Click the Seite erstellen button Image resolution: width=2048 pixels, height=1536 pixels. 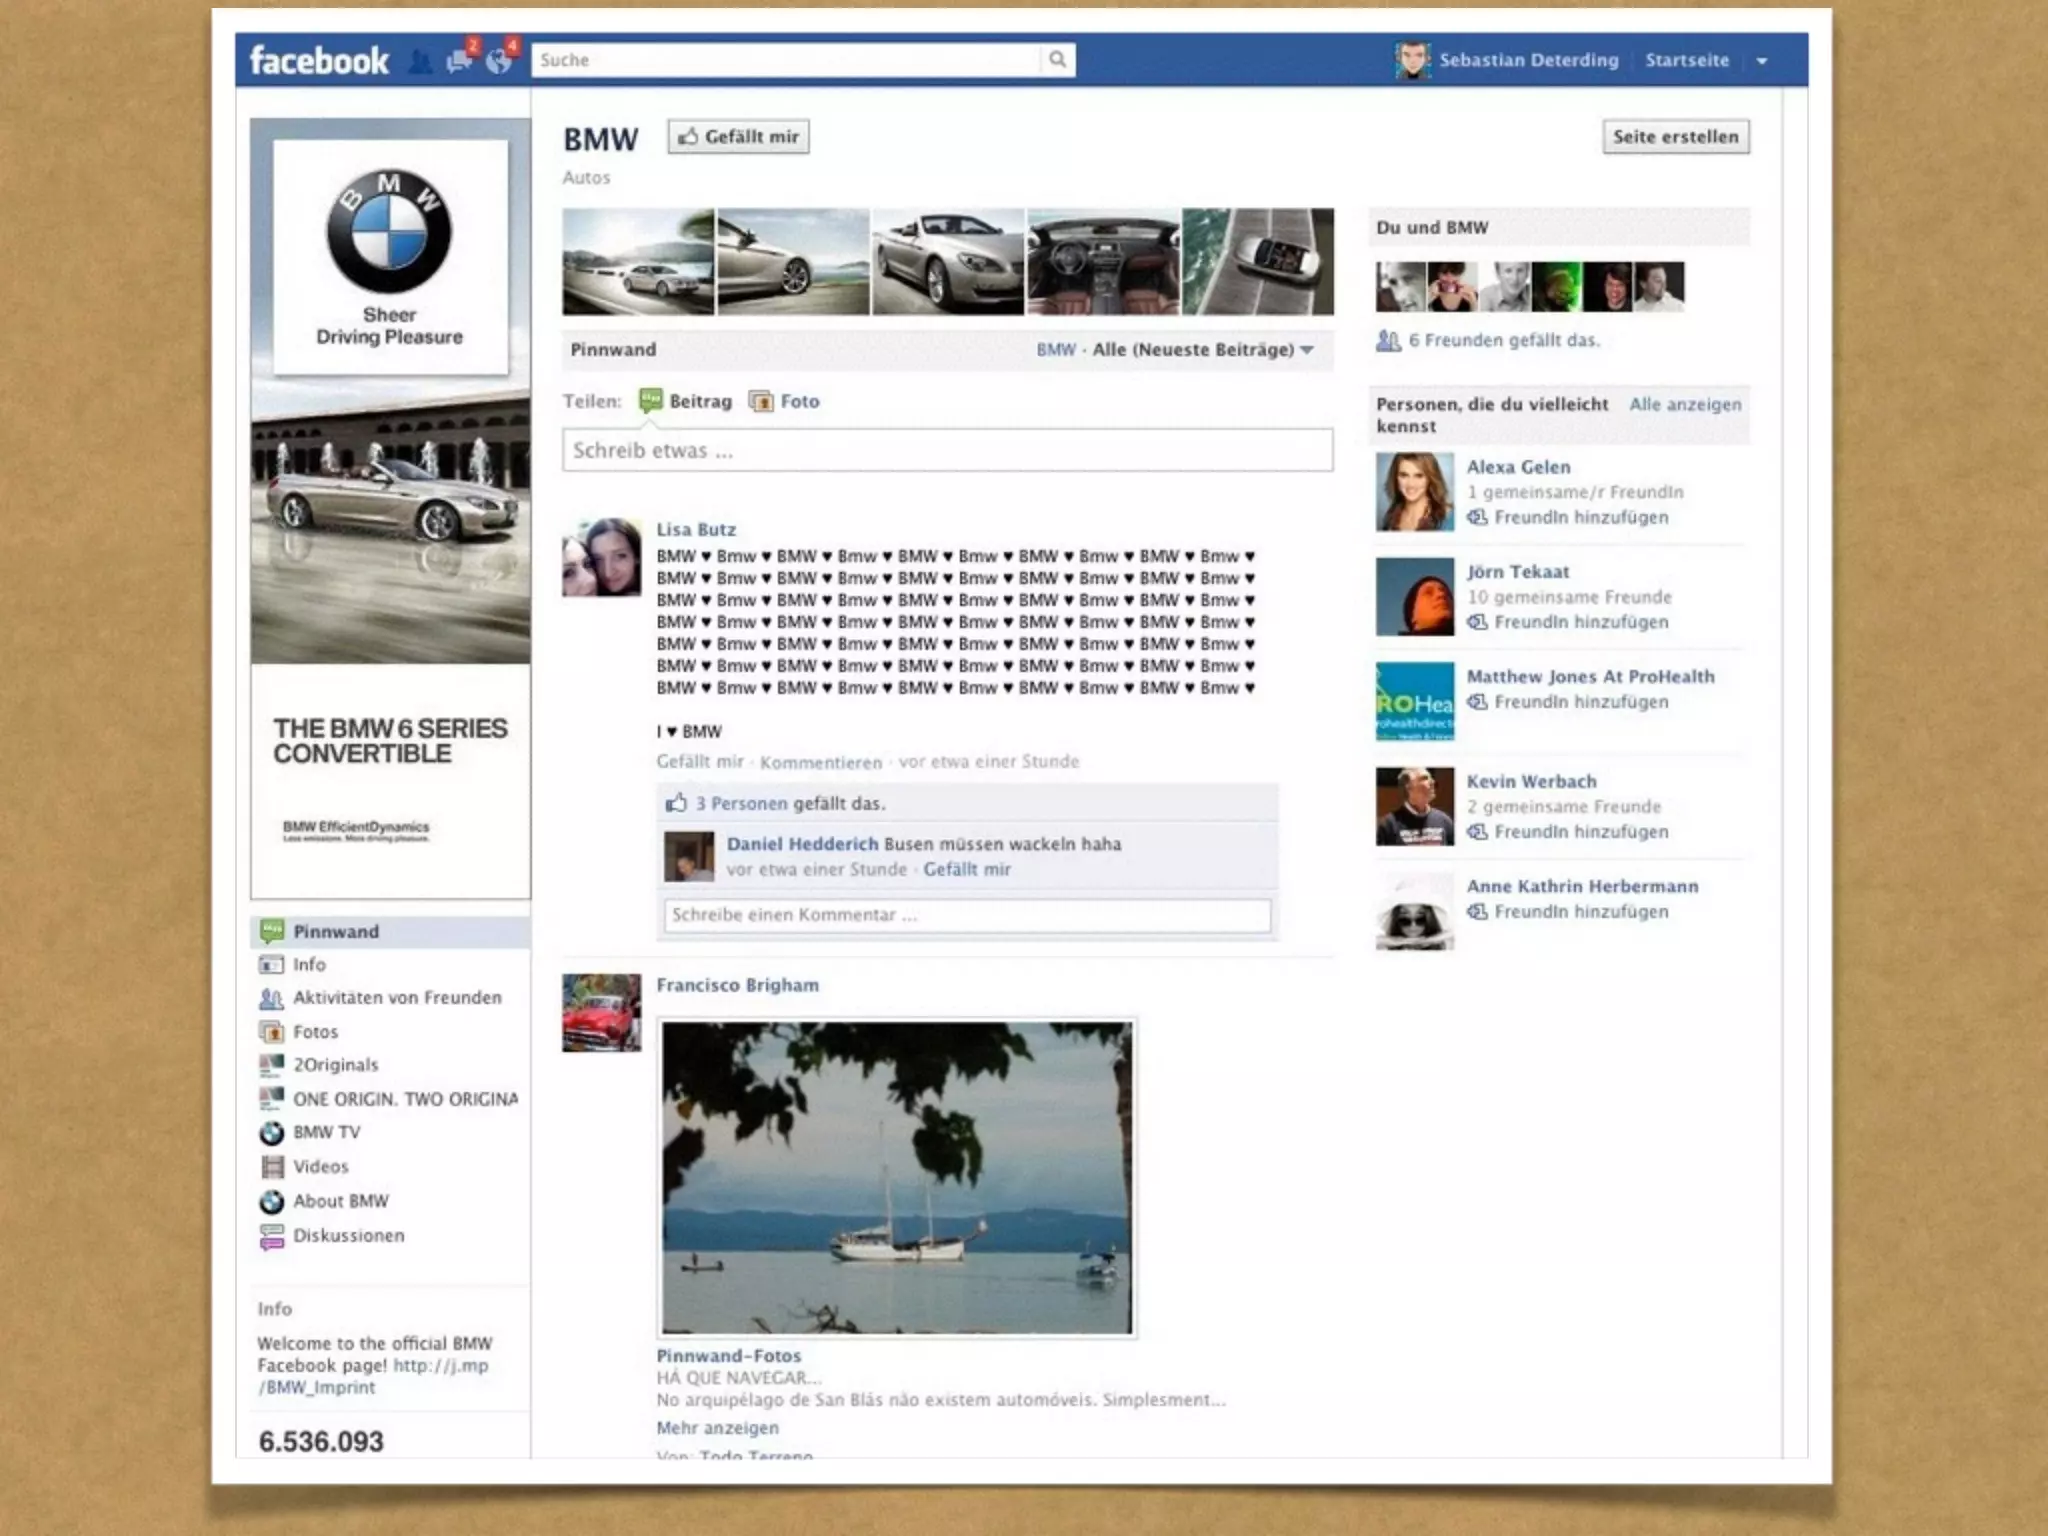[x=1675, y=137]
